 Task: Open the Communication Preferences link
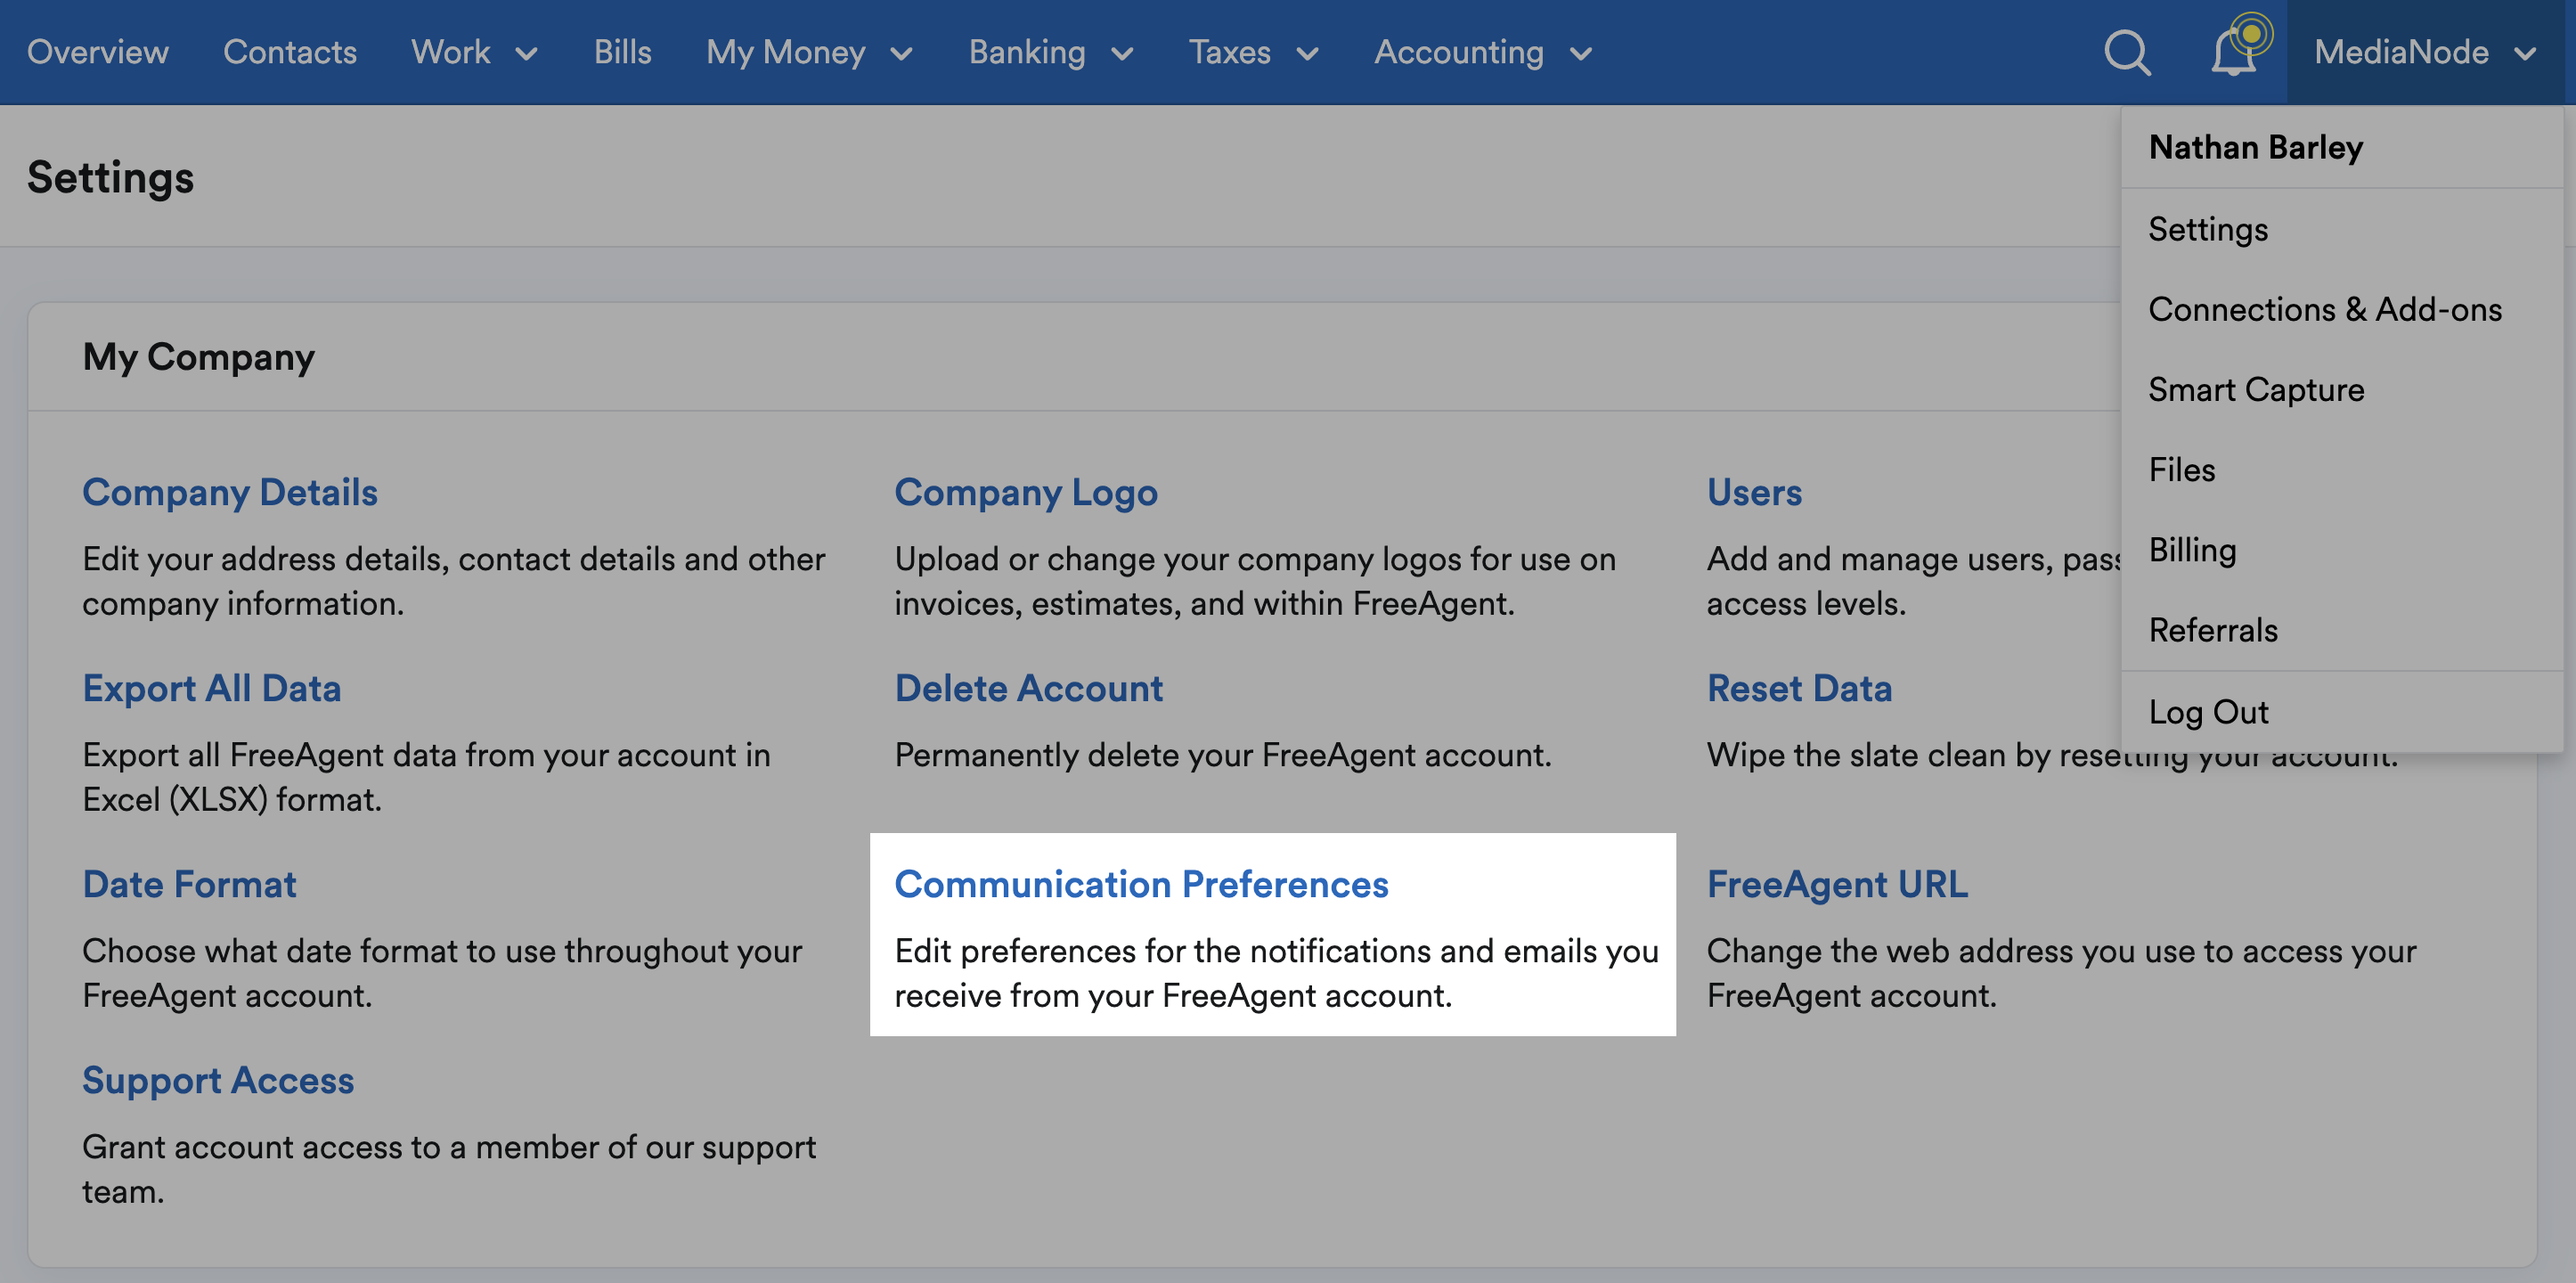[1141, 884]
